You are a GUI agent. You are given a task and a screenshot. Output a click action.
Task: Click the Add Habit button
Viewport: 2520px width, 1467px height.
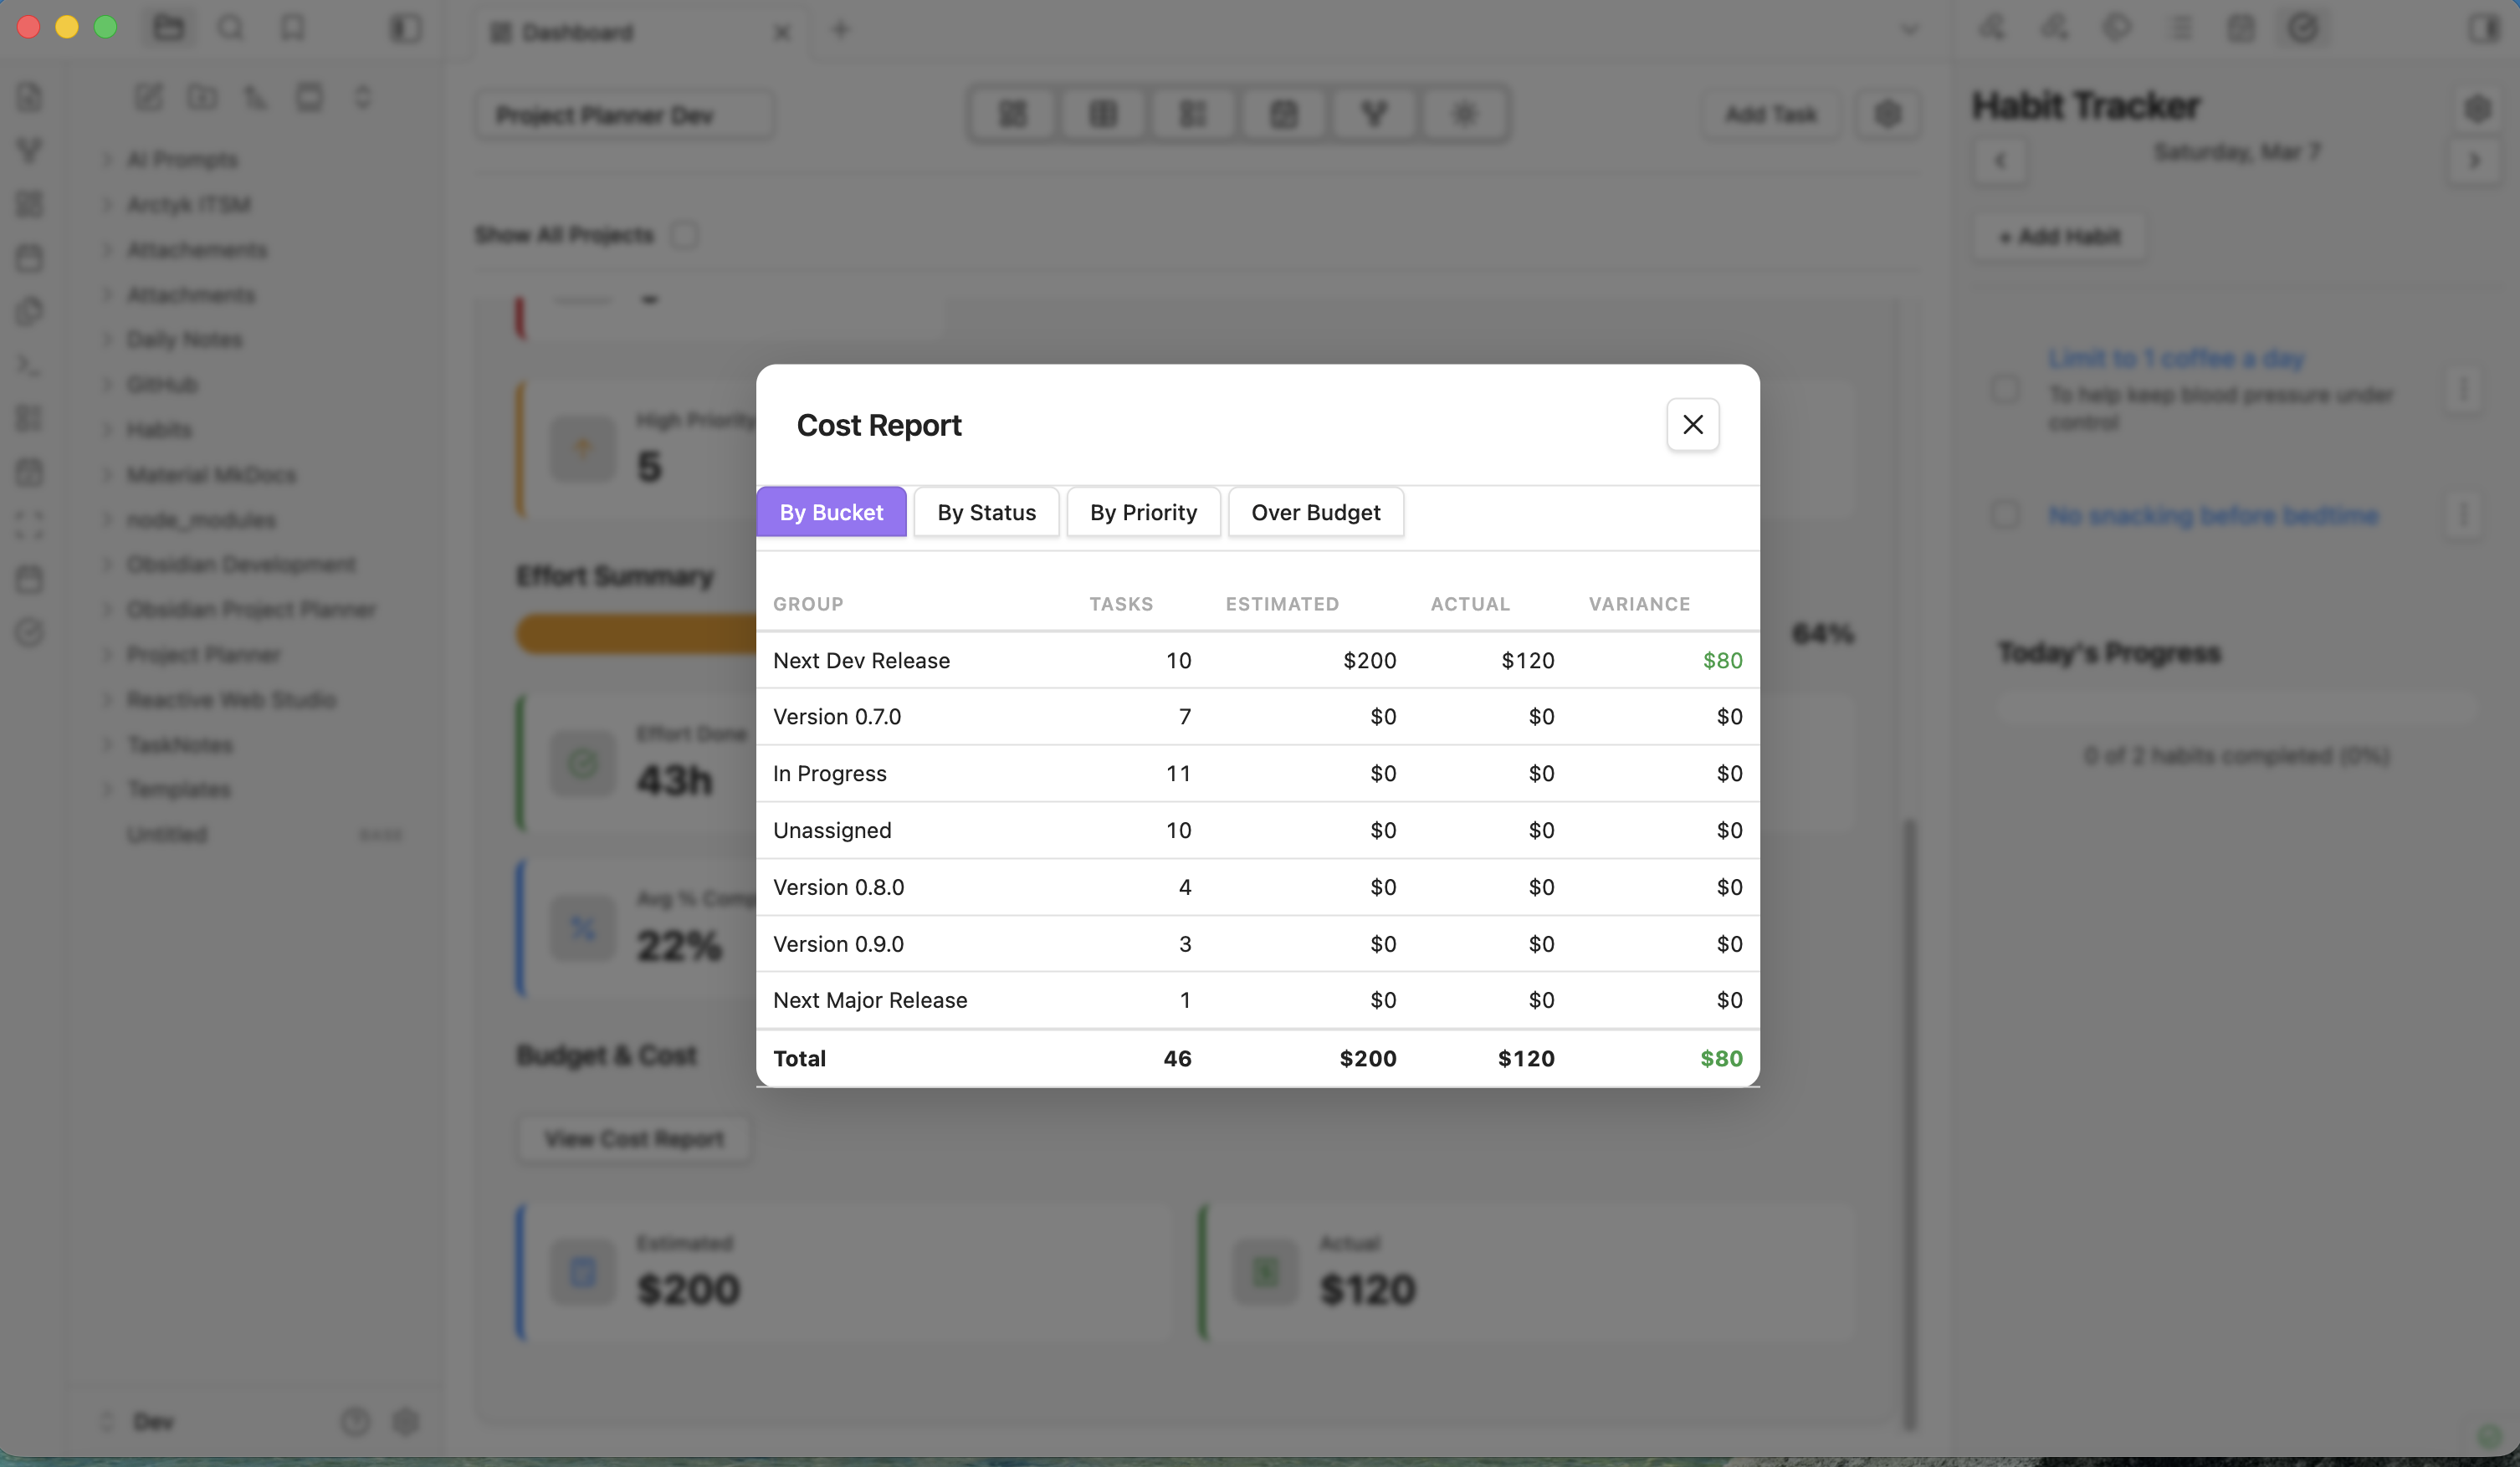[2059, 236]
